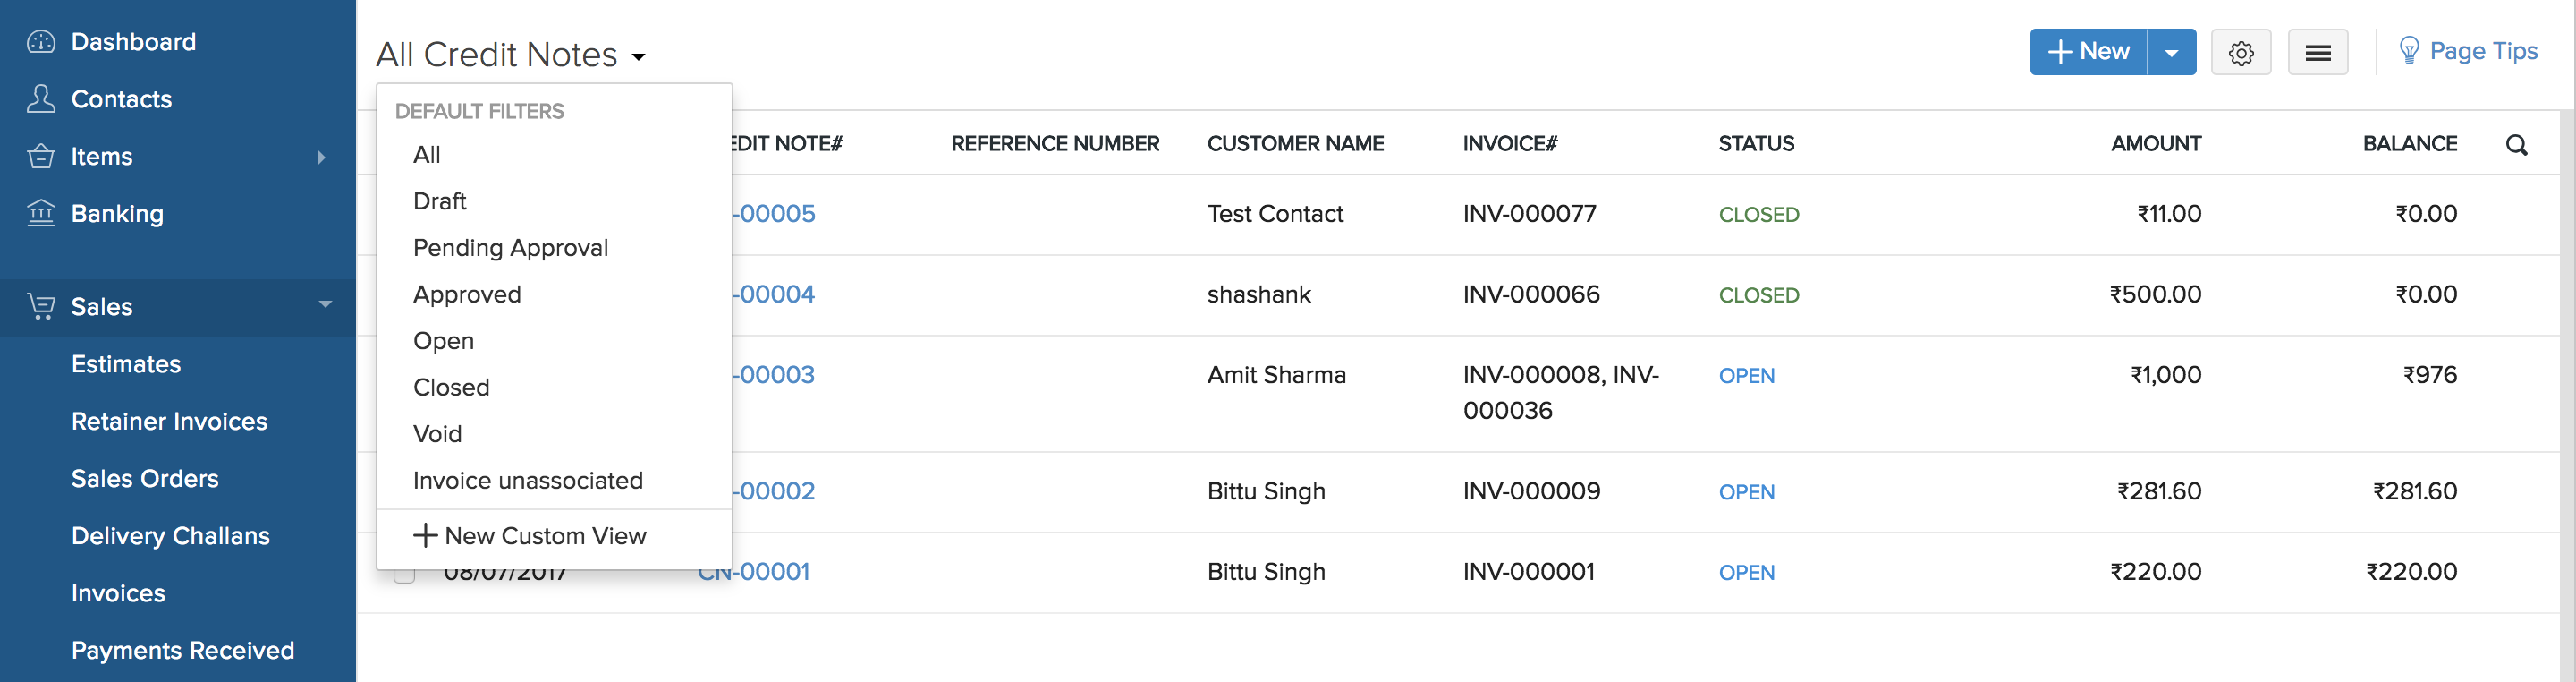Create a New Custom View
The height and width of the screenshot is (682, 2576).
(x=530, y=536)
